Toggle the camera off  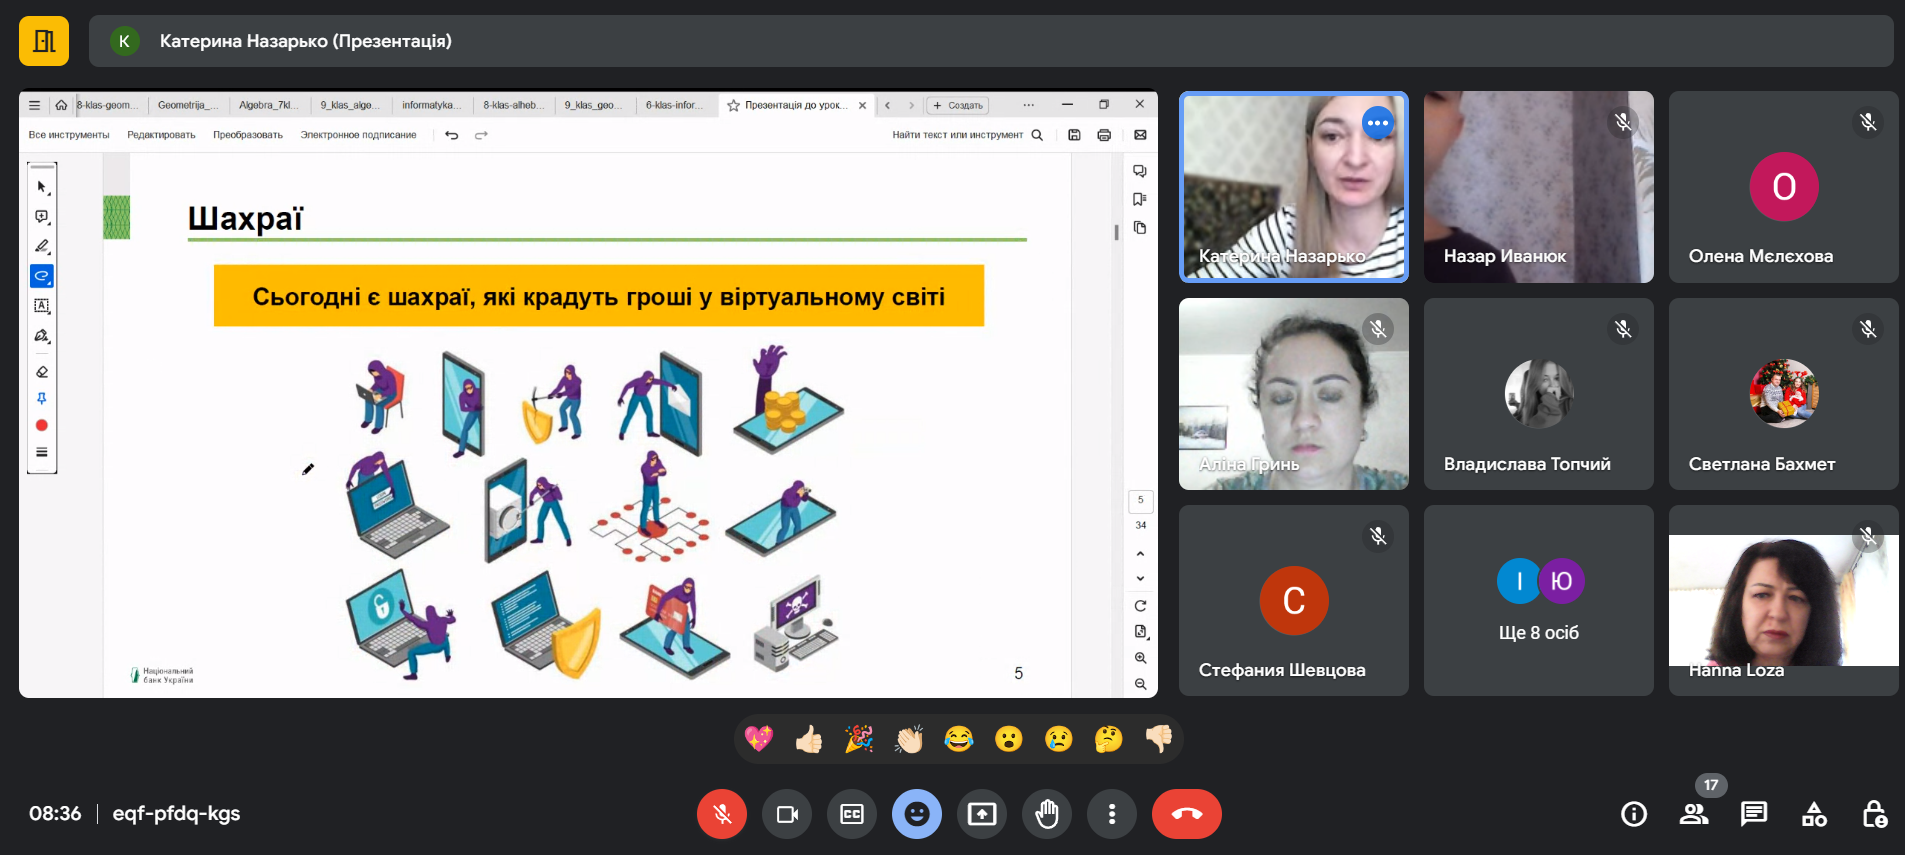[787, 814]
